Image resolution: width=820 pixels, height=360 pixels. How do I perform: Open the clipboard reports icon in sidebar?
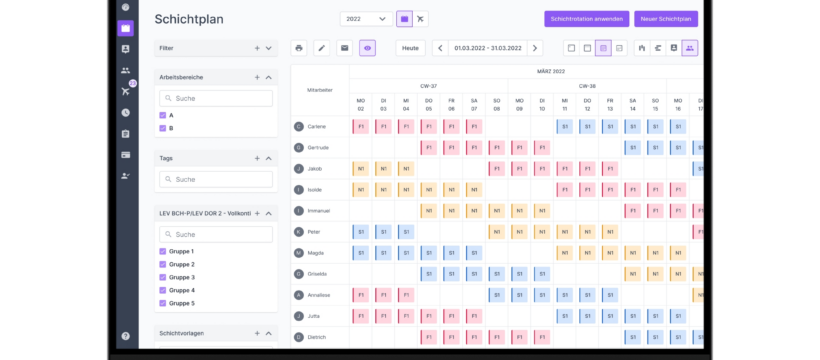coord(126,134)
